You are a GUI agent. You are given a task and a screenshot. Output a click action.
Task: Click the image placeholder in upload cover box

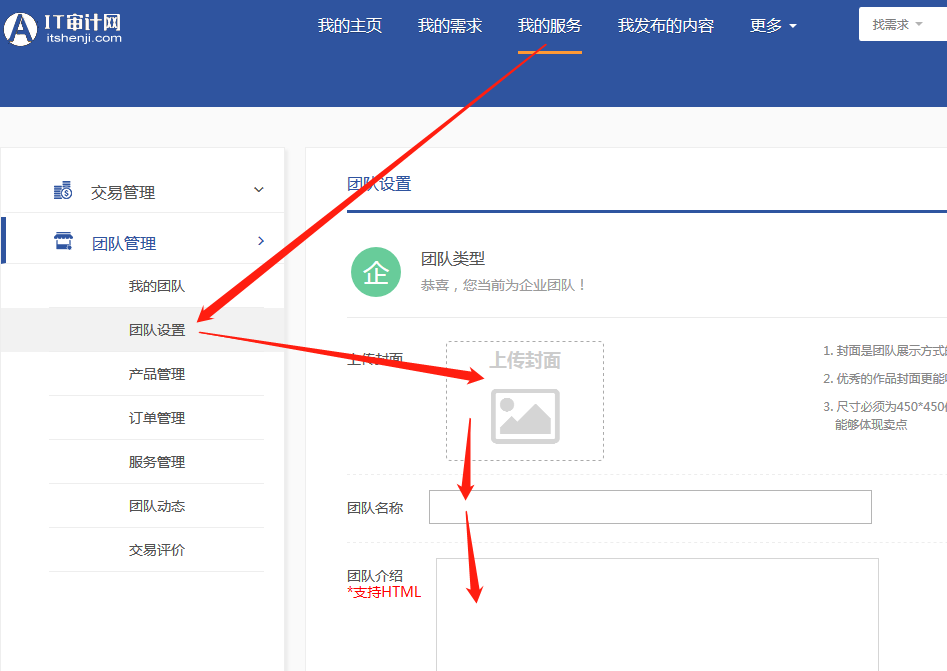[x=525, y=415]
